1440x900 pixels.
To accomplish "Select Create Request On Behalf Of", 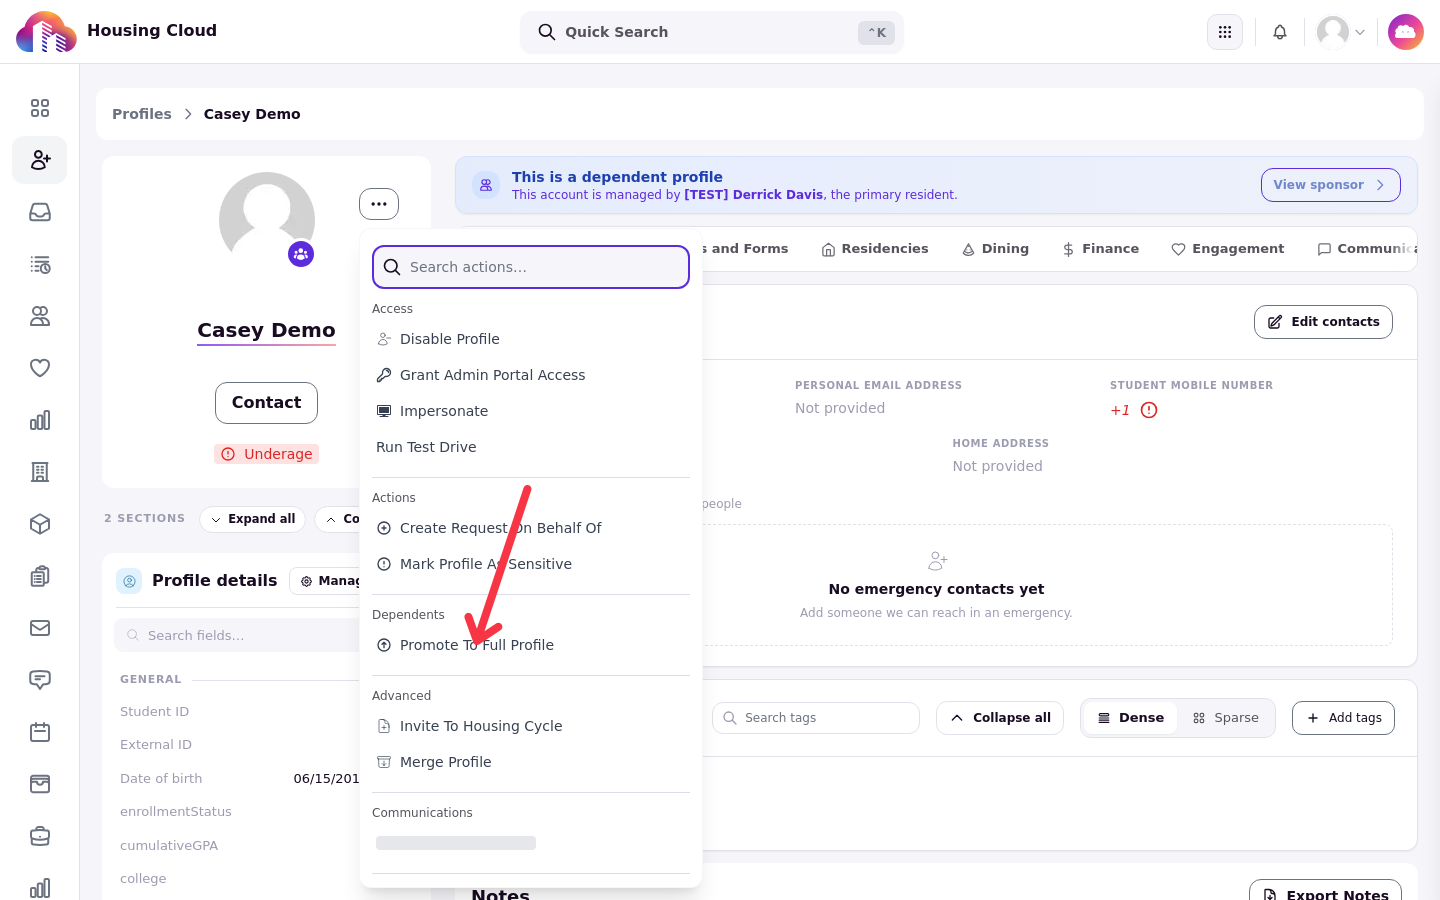I will (531, 528).
